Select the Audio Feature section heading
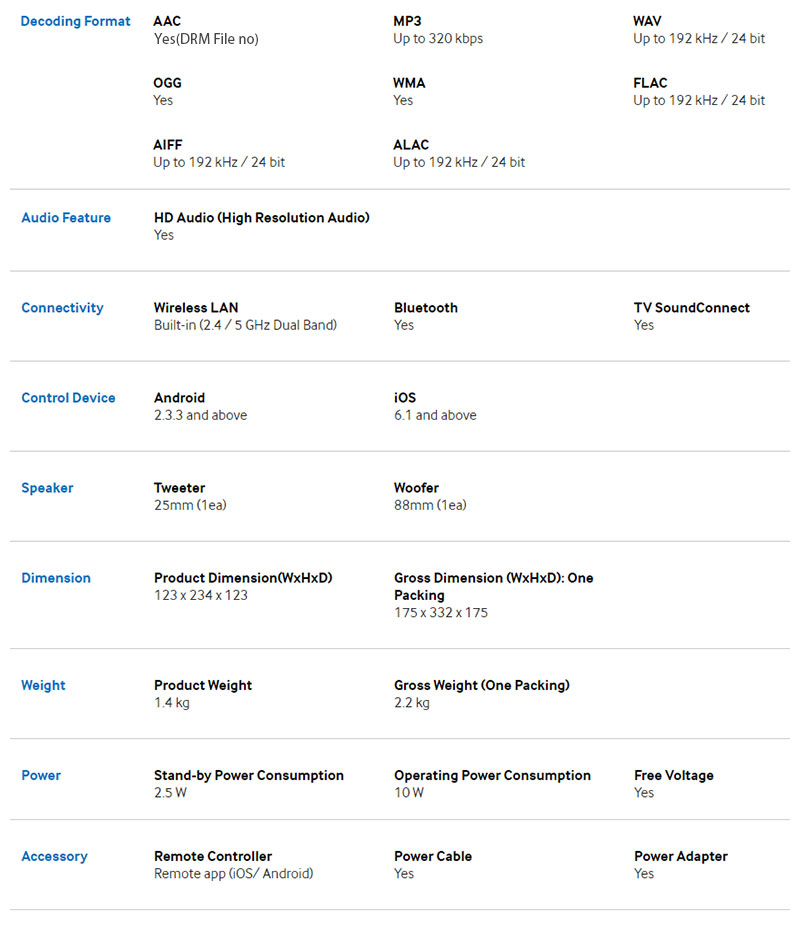Image resolution: width=800 pixels, height=931 pixels. pos(66,218)
